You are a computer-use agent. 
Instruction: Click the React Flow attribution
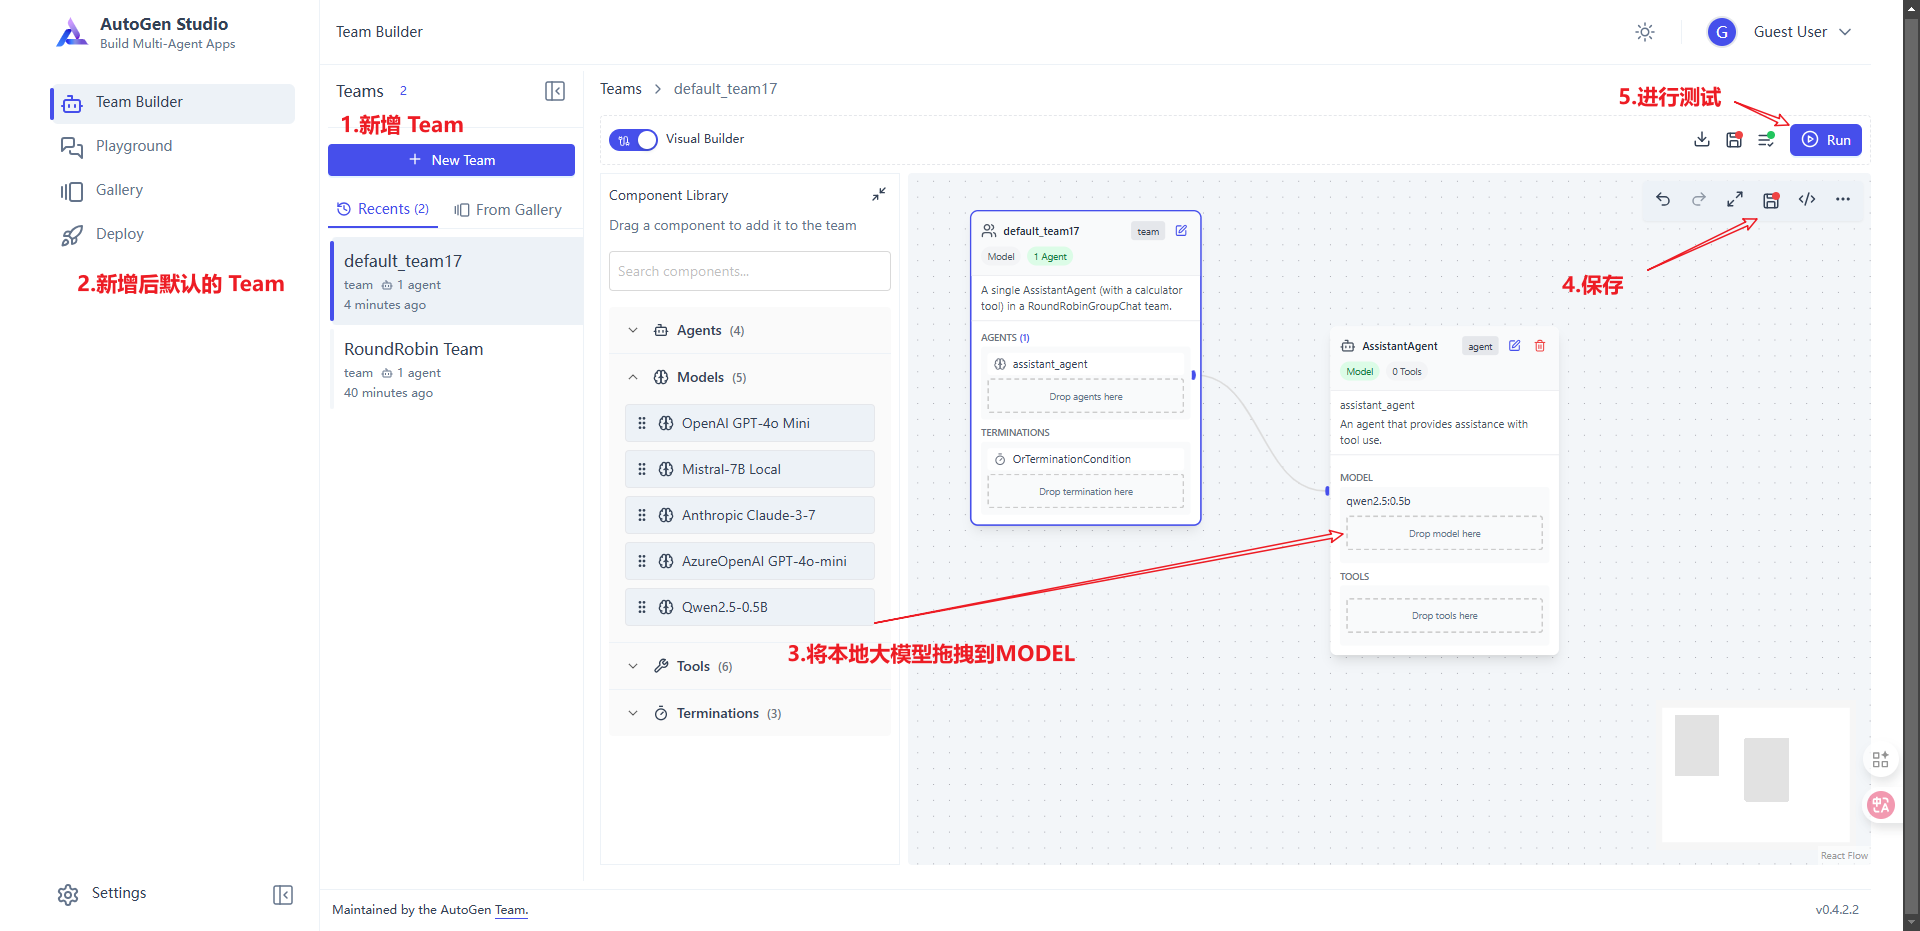1844,856
